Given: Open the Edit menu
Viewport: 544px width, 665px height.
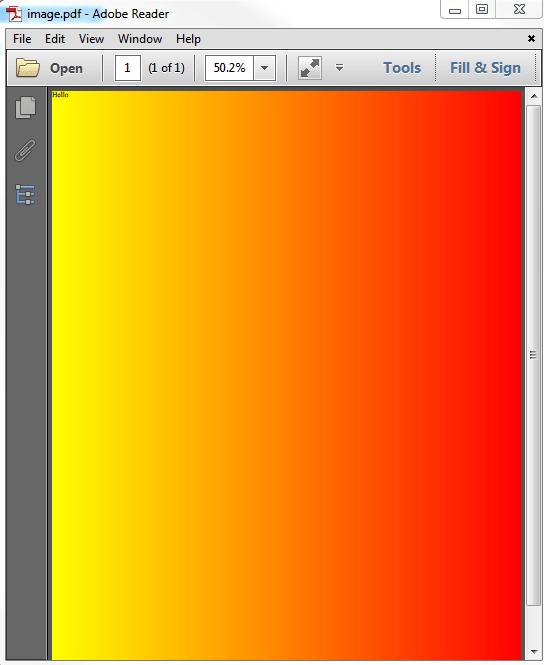Looking at the screenshot, I should click(x=55, y=39).
